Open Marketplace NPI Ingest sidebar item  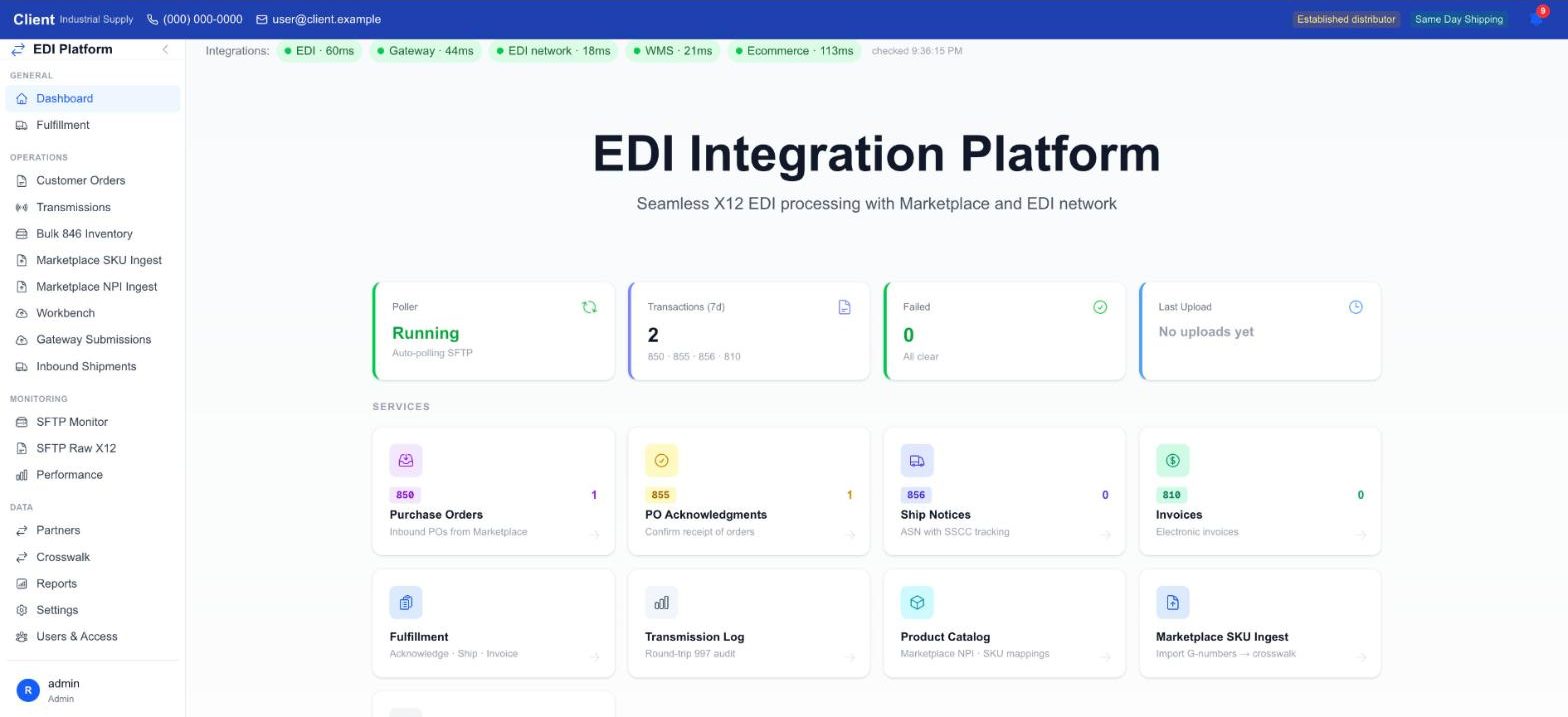click(93, 287)
